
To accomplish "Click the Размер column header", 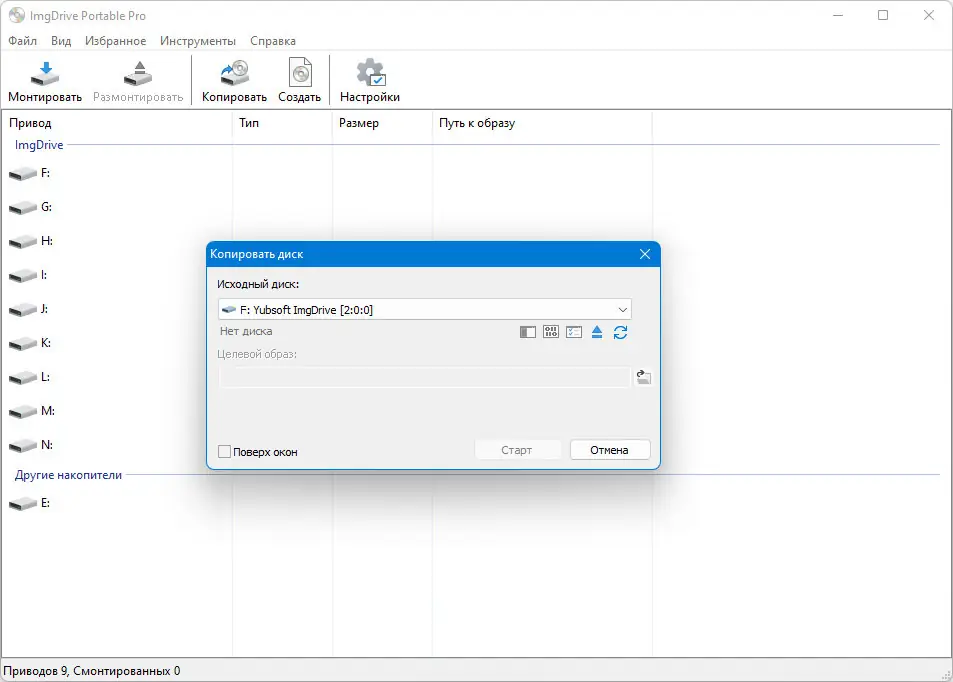I will (382, 123).
